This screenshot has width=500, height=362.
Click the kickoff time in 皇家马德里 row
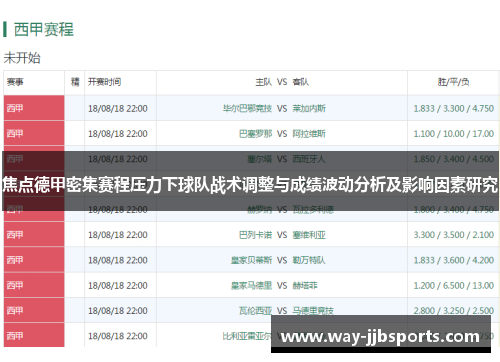pos(118,285)
